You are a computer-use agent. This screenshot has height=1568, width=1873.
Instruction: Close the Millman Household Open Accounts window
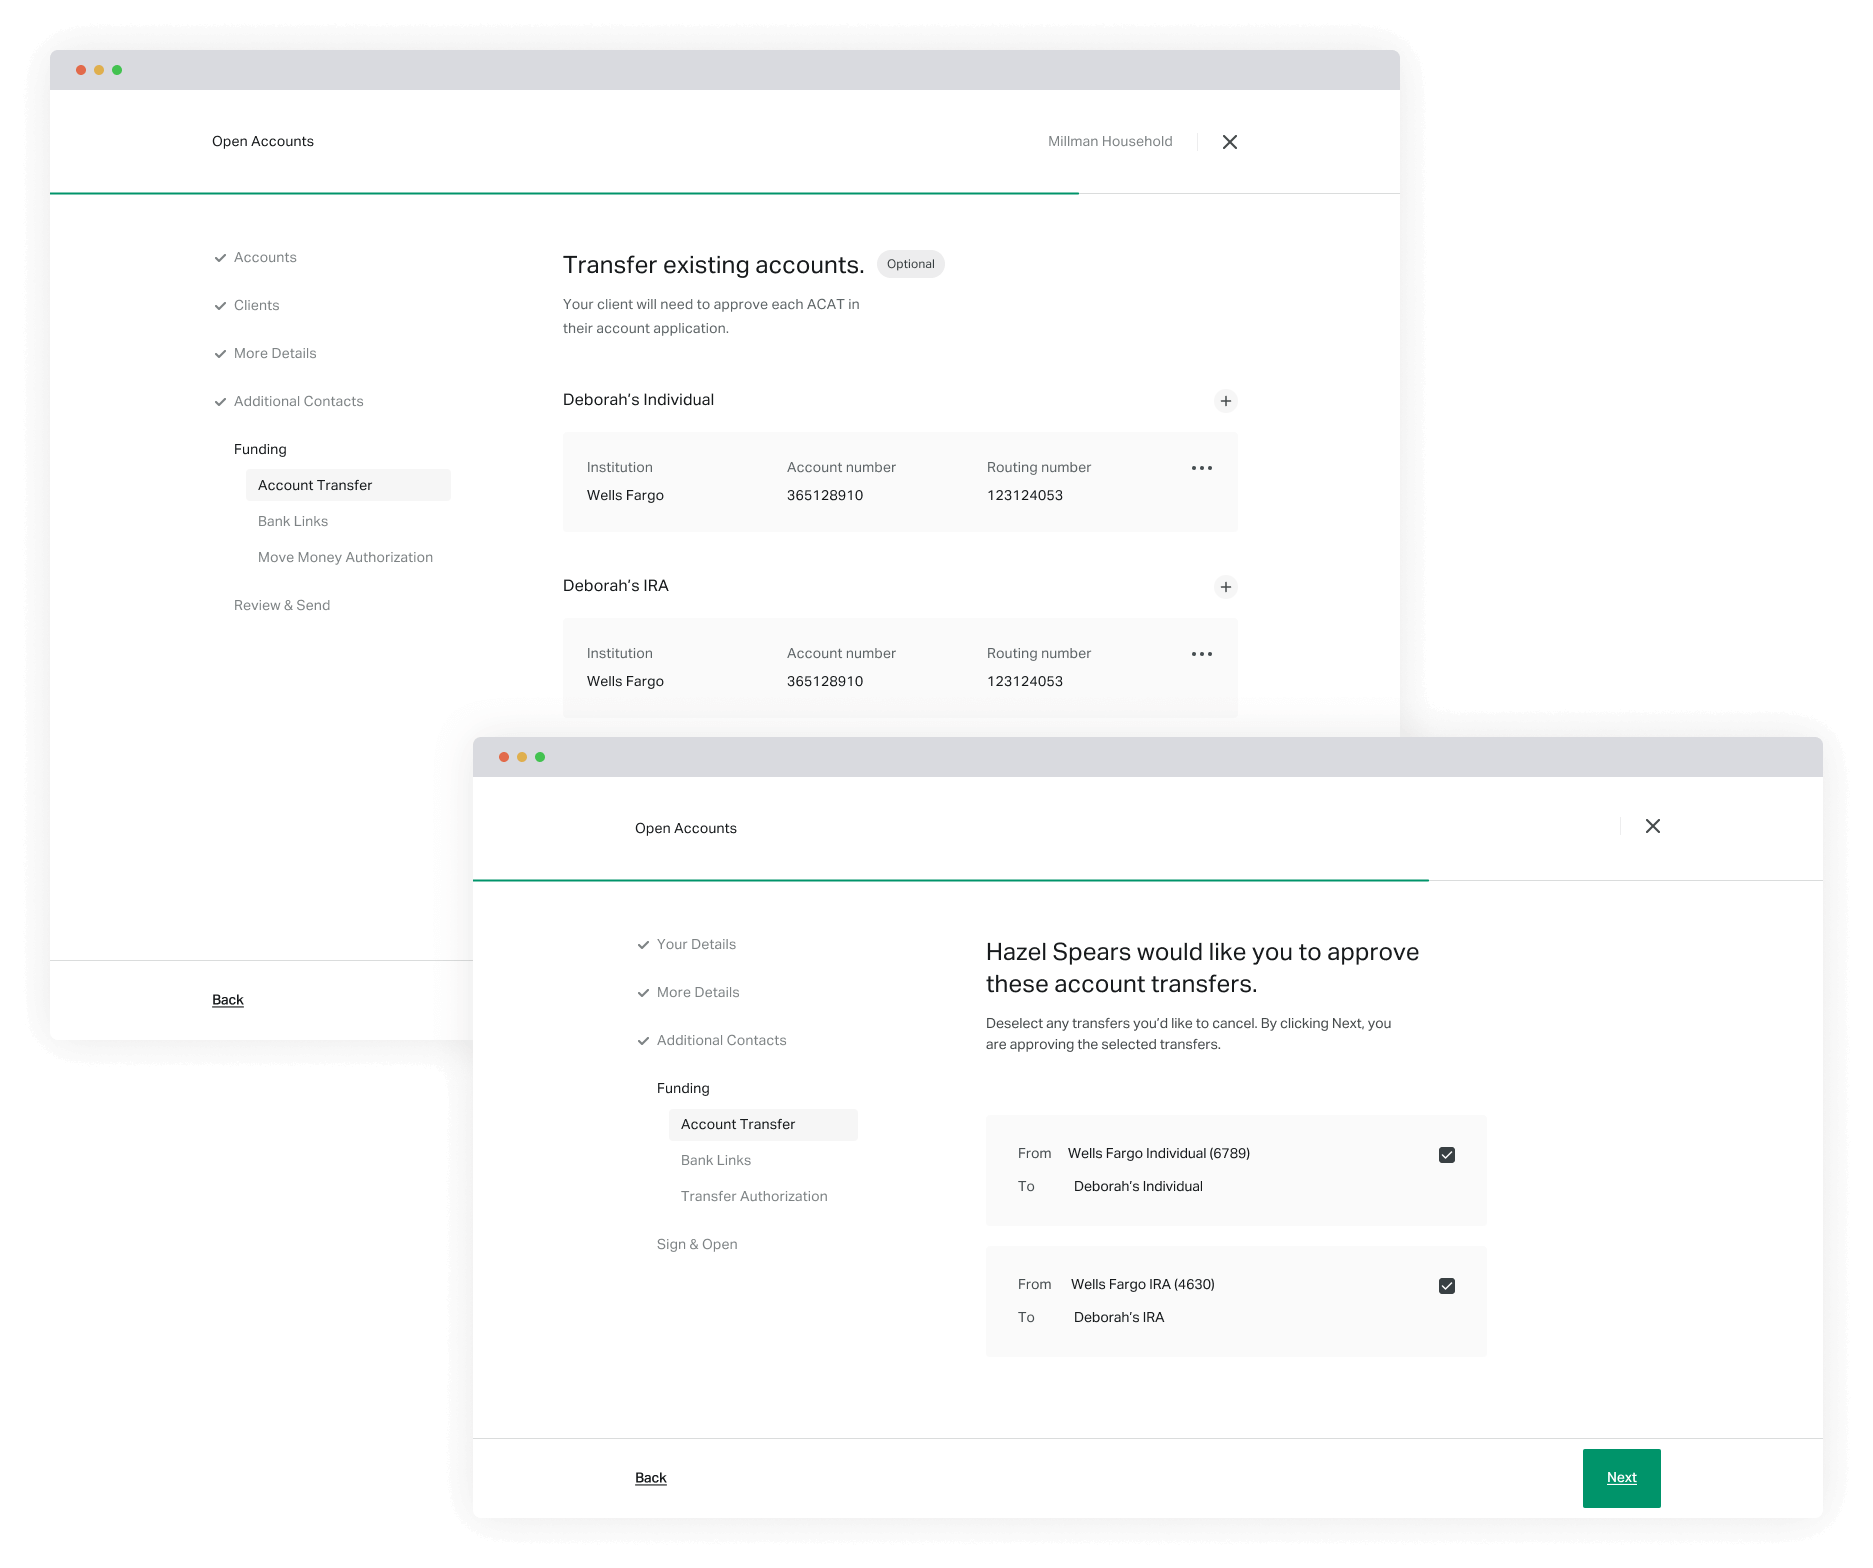tap(1230, 142)
